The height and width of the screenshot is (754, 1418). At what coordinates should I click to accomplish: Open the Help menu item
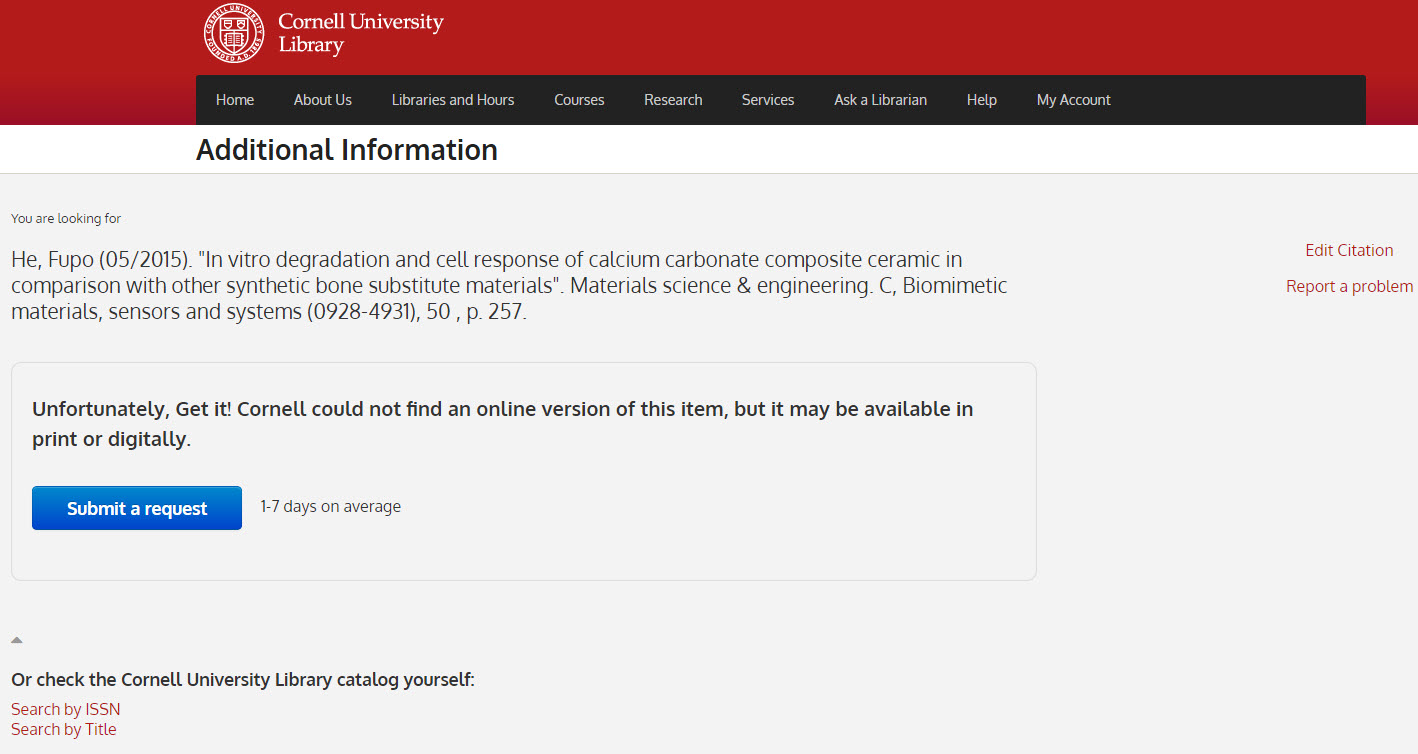point(982,100)
